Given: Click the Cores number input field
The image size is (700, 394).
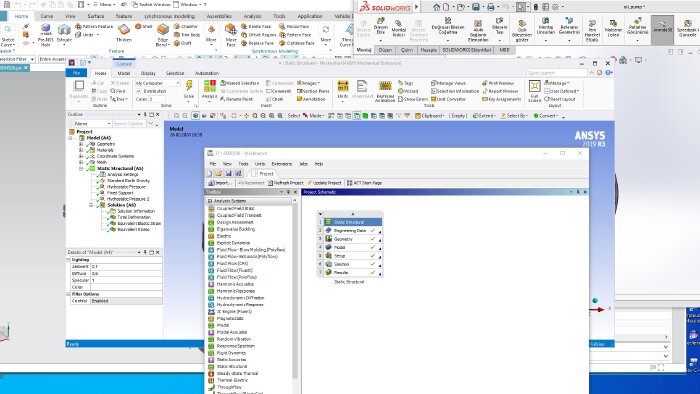Looking at the screenshot, I should 157,99.
